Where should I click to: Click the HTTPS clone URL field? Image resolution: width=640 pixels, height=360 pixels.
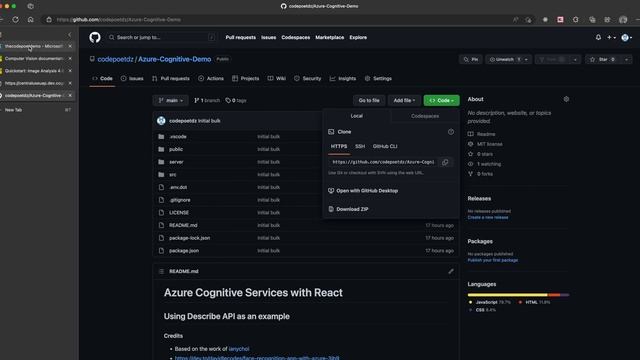(382, 162)
